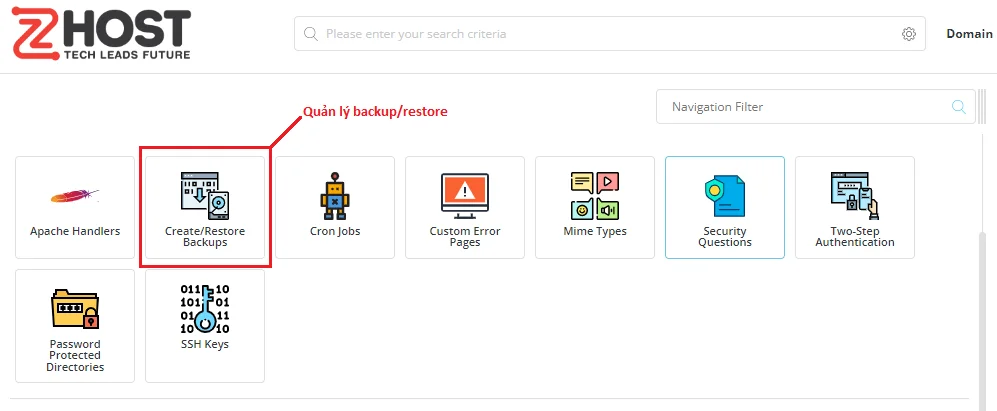The height and width of the screenshot is (411, 997).
Task: Click the ZHOST logo
Action: [x=100, y=34]
